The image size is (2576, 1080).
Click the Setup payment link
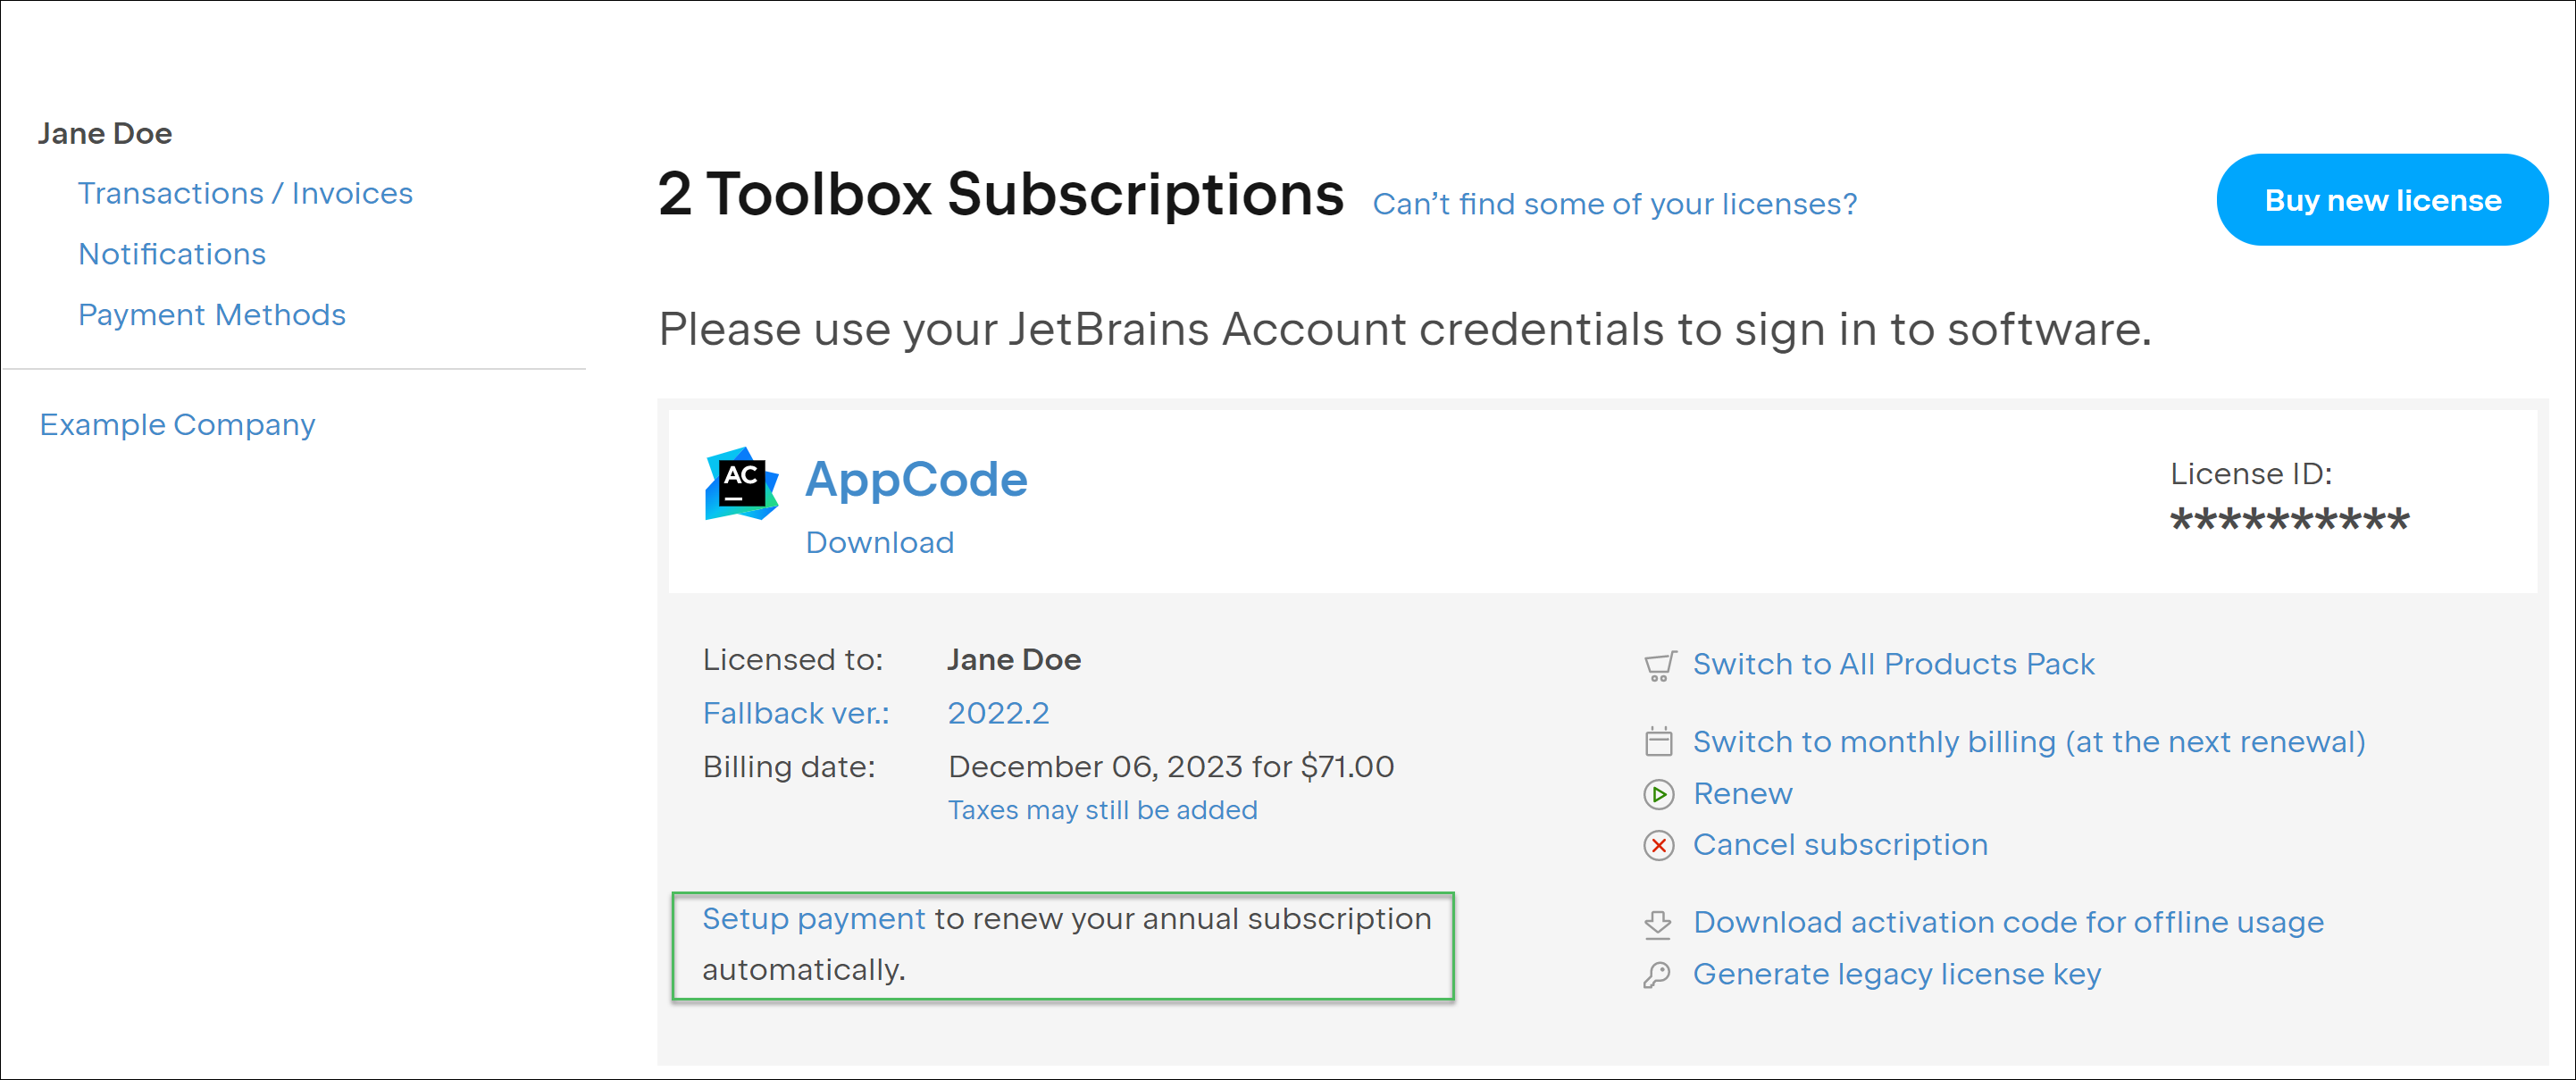(813, 919)
